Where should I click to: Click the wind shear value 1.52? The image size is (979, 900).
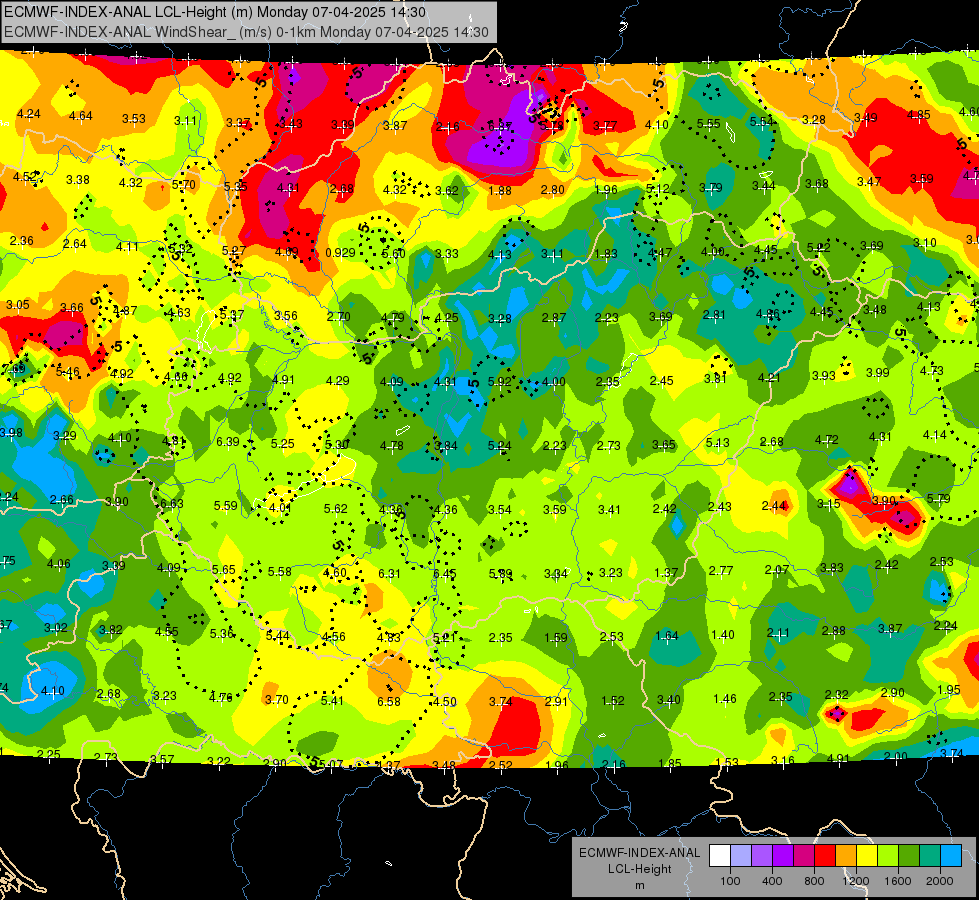point(612,701)
